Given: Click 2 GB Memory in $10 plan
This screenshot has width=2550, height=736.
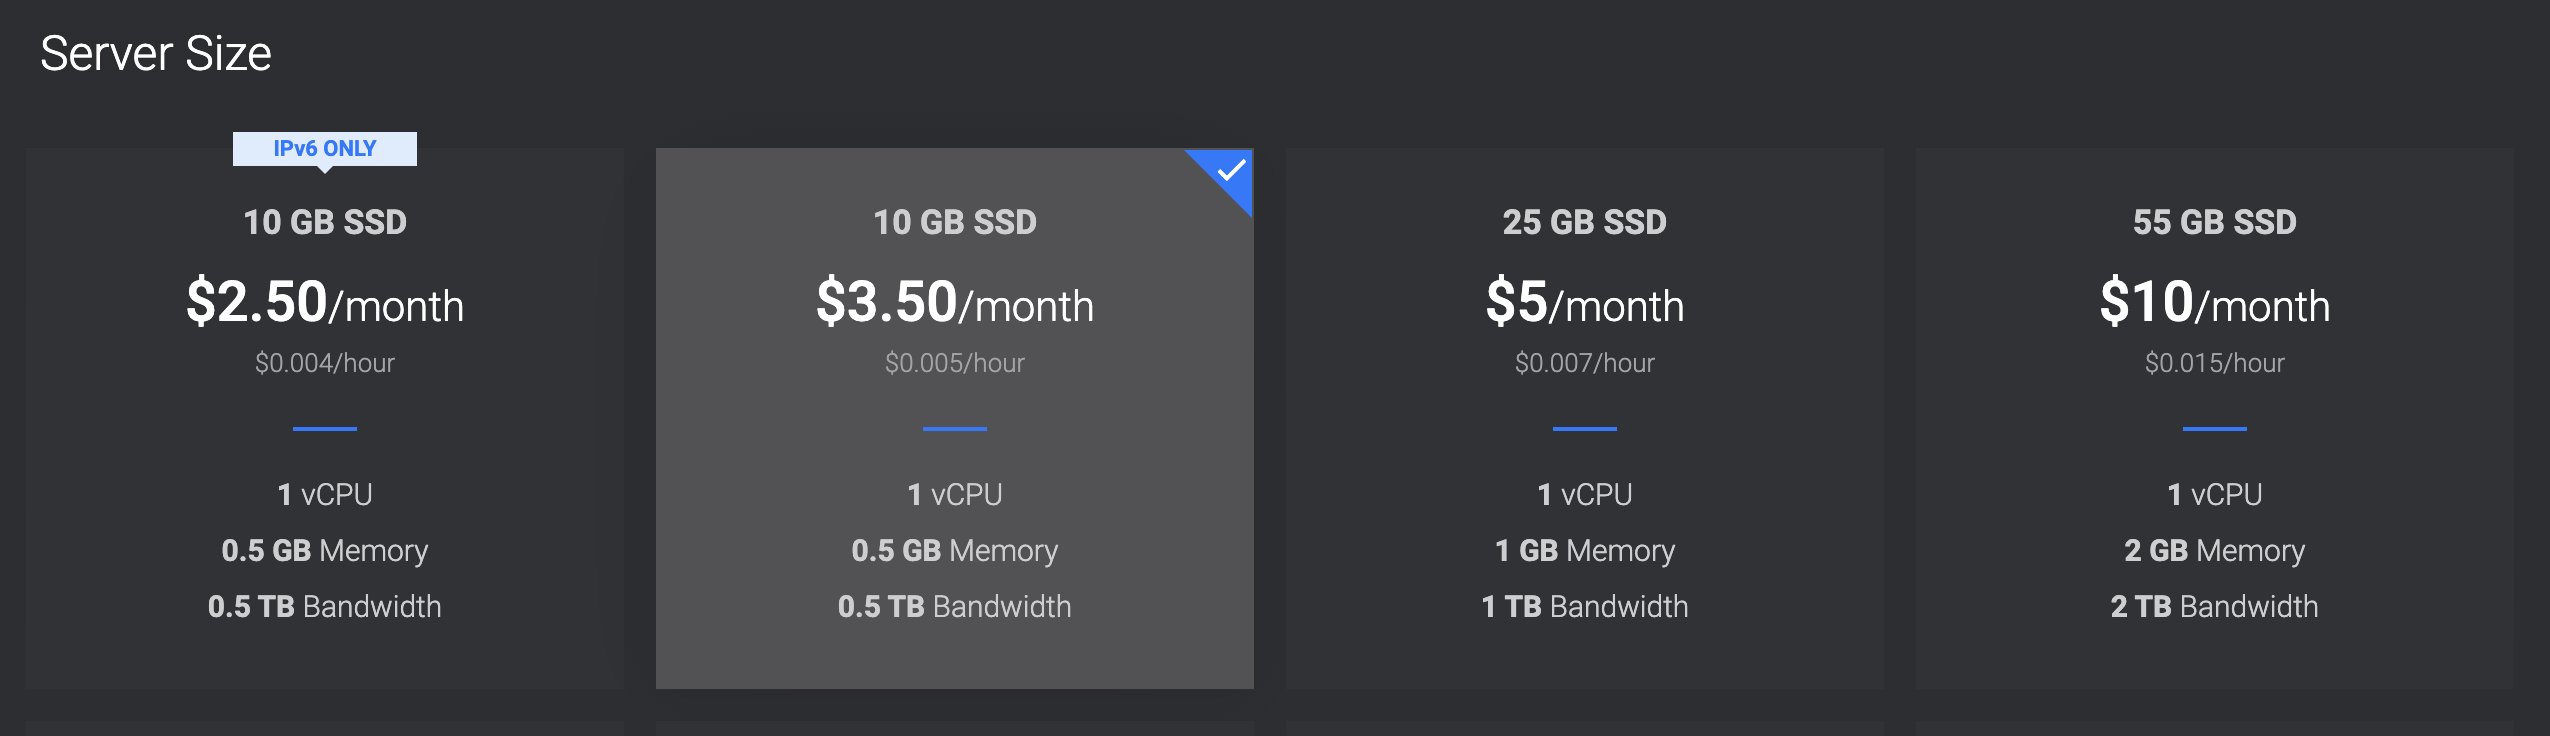Looking at the screenshot, I should (2214, 550).
